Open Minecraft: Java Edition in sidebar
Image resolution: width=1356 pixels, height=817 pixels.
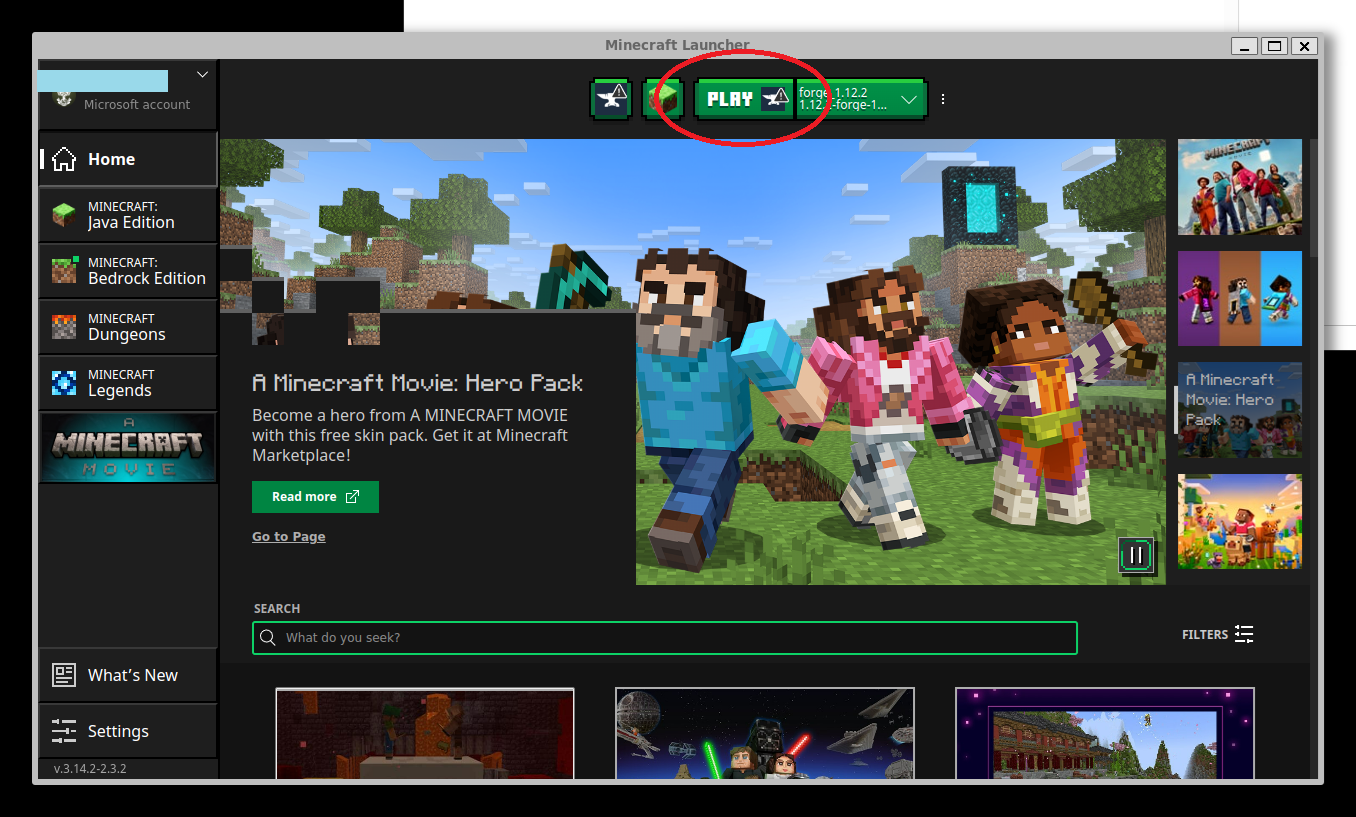128,215
